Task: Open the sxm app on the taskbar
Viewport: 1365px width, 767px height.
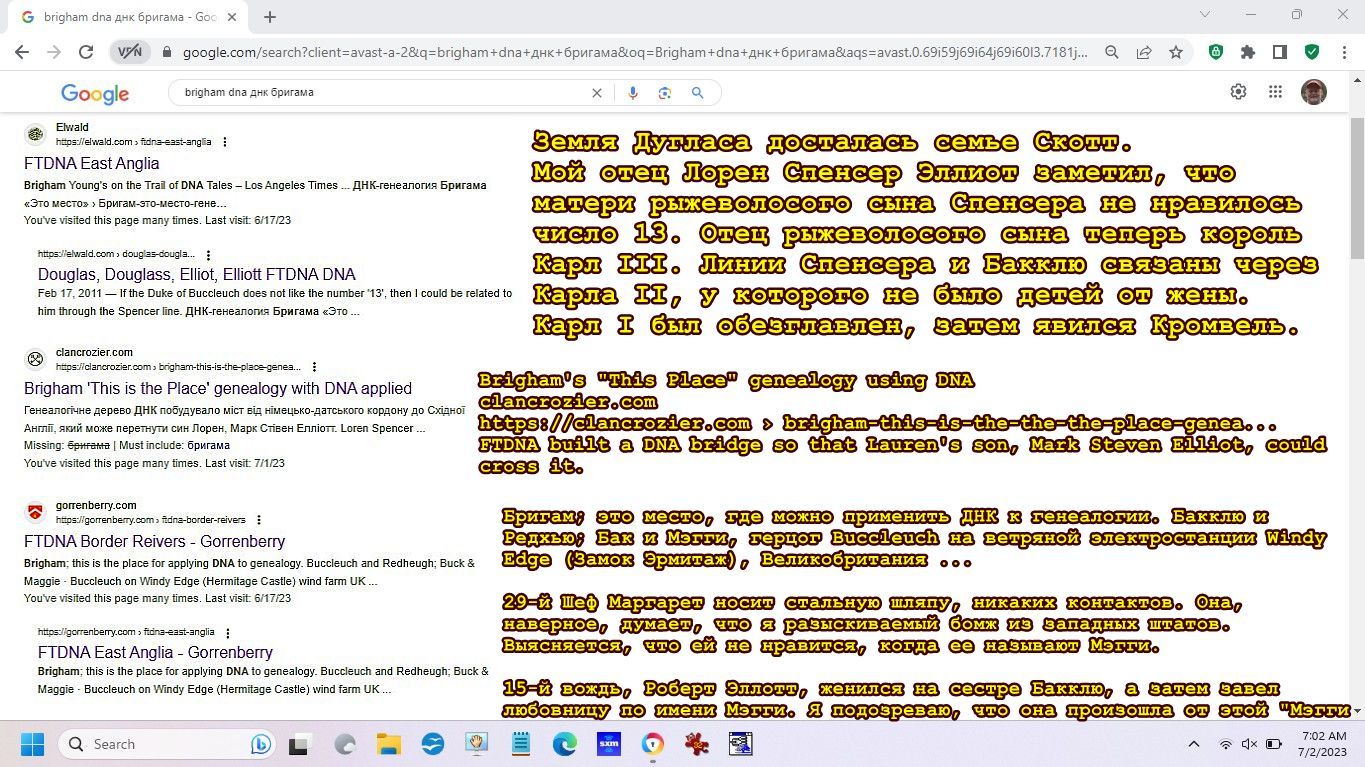Action: (x=608, y=744)
